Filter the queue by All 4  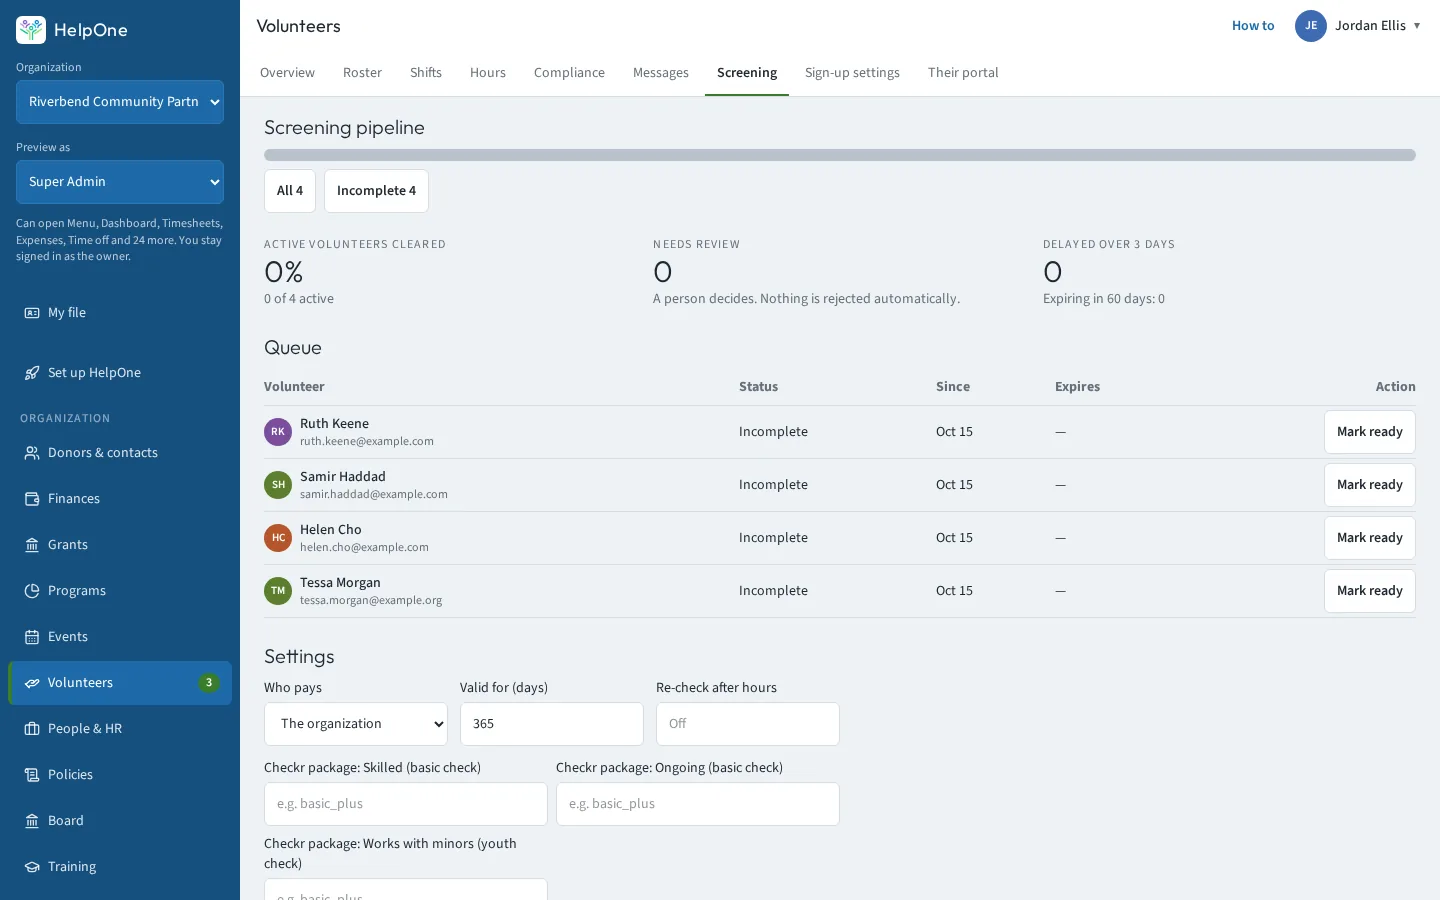(x=290, y=191)
